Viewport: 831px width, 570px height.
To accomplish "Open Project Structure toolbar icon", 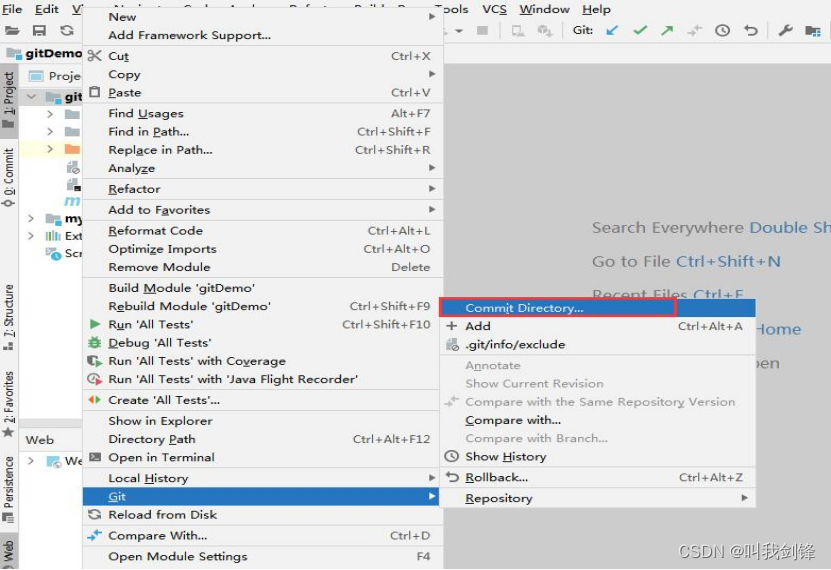I will 812,31.
